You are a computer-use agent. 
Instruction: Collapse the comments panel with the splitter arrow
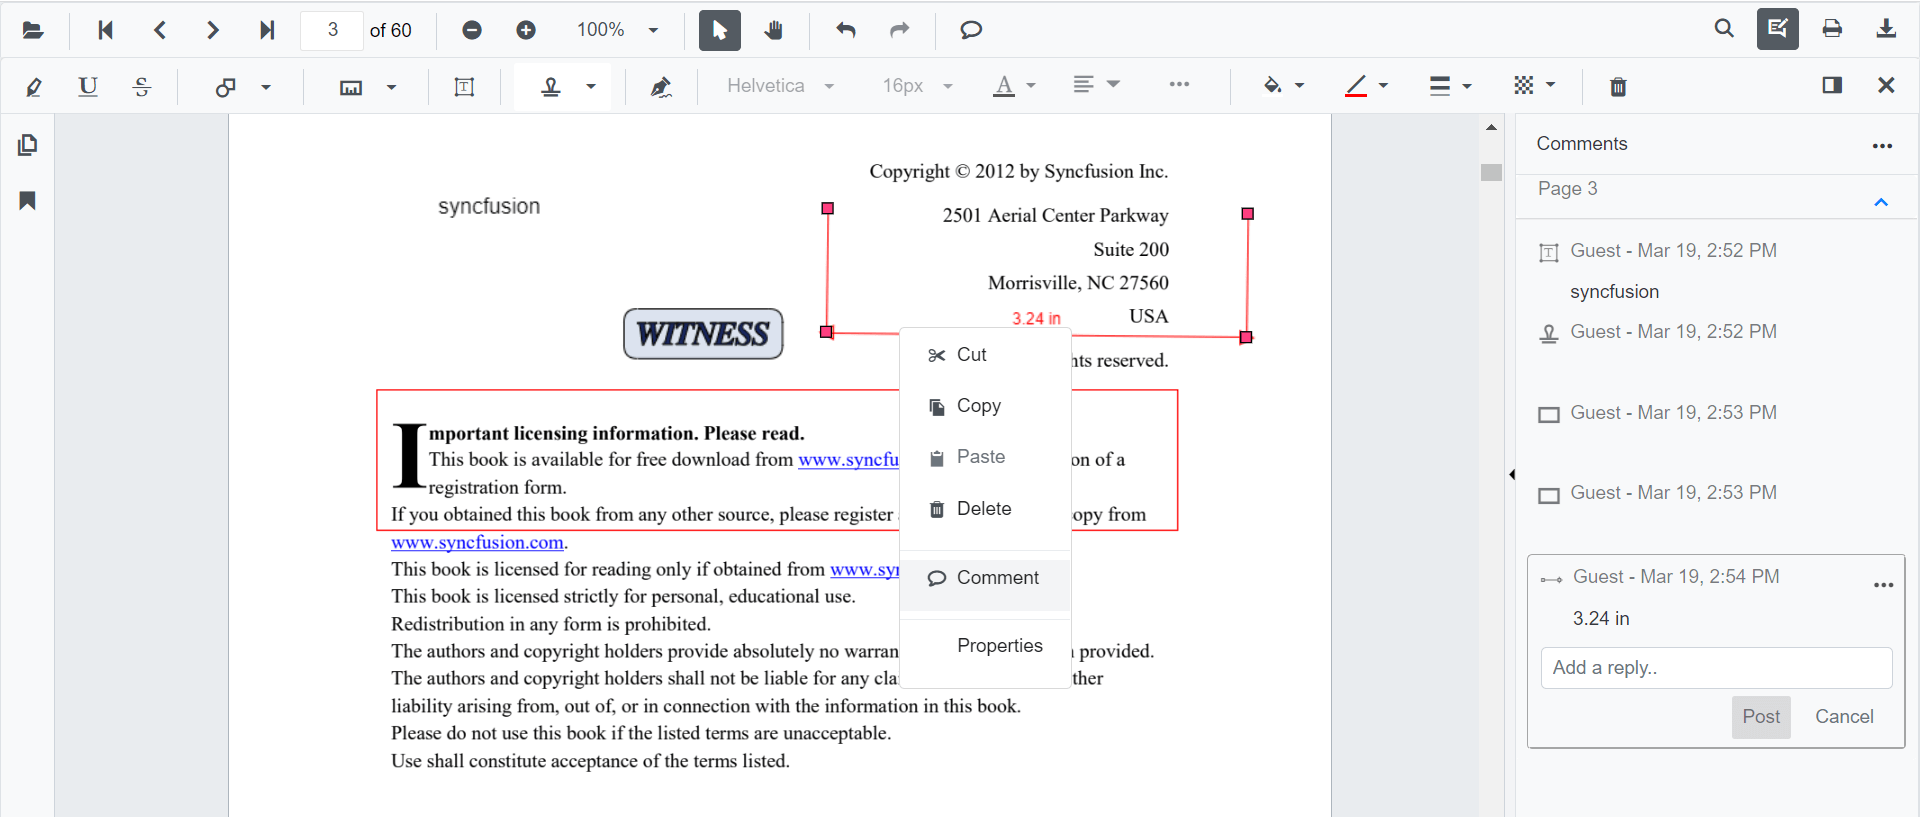click(x=1512, y=474)
